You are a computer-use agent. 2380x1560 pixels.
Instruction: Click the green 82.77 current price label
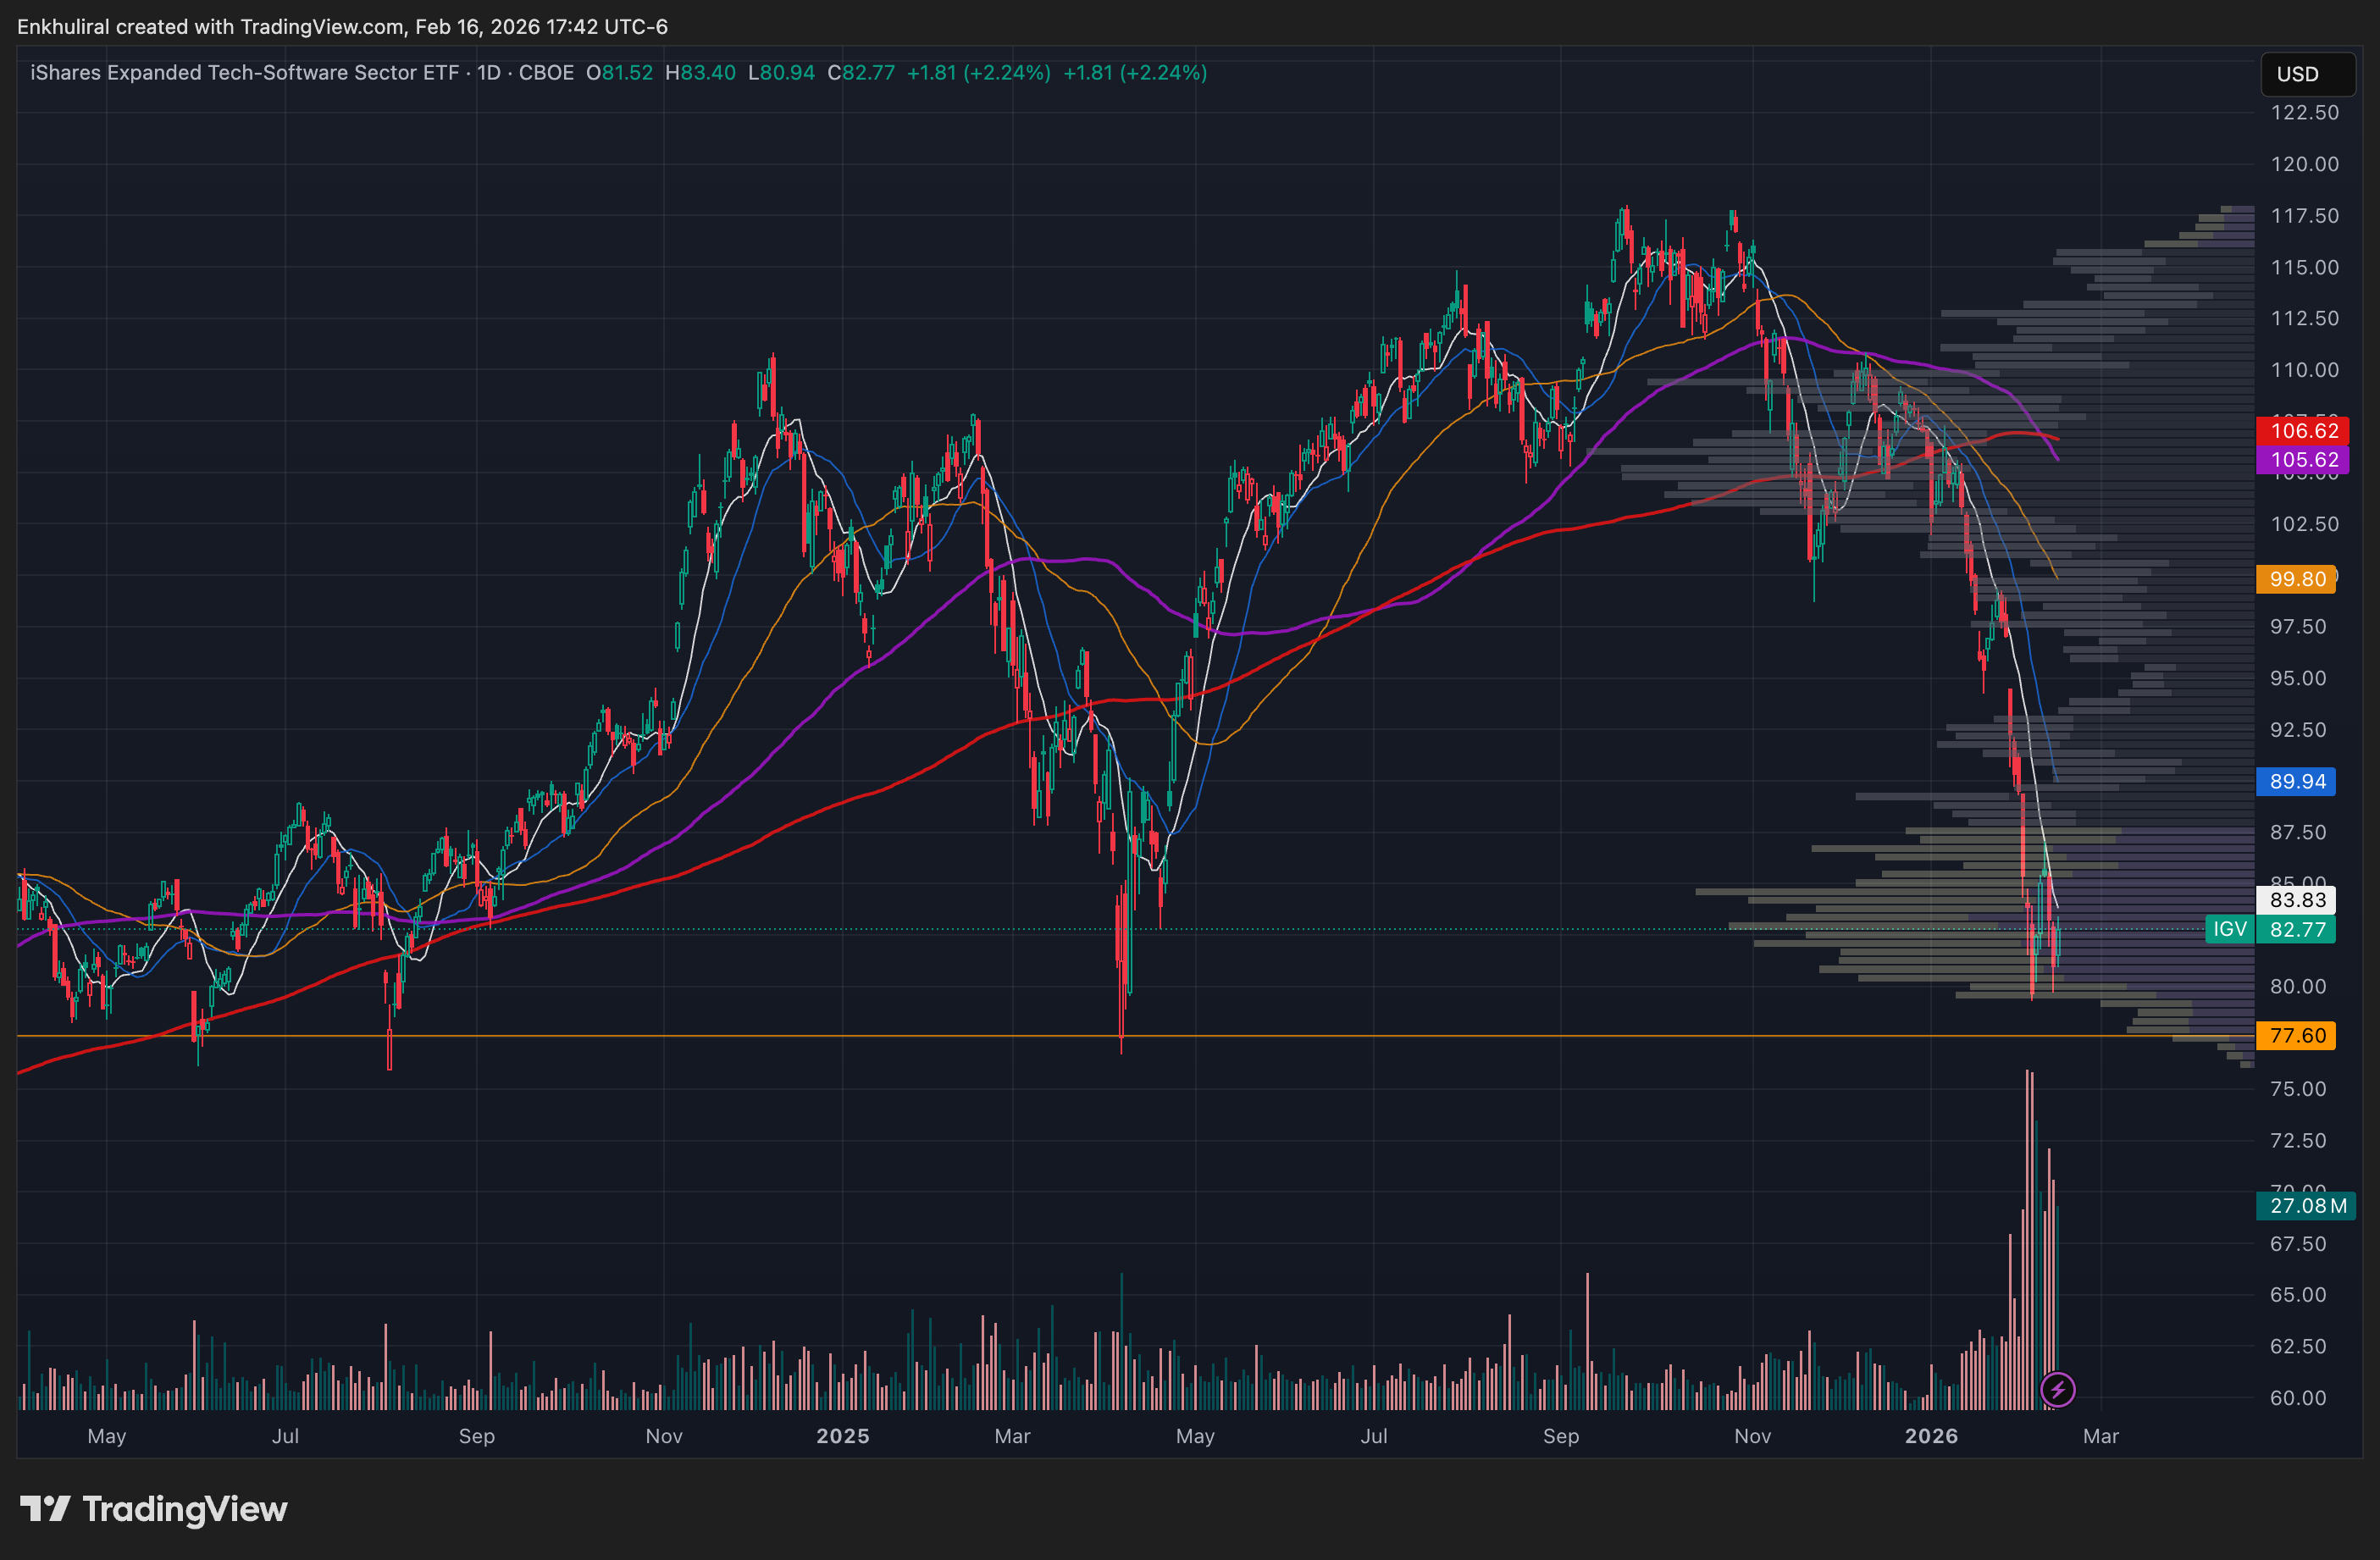[2297, 929]
